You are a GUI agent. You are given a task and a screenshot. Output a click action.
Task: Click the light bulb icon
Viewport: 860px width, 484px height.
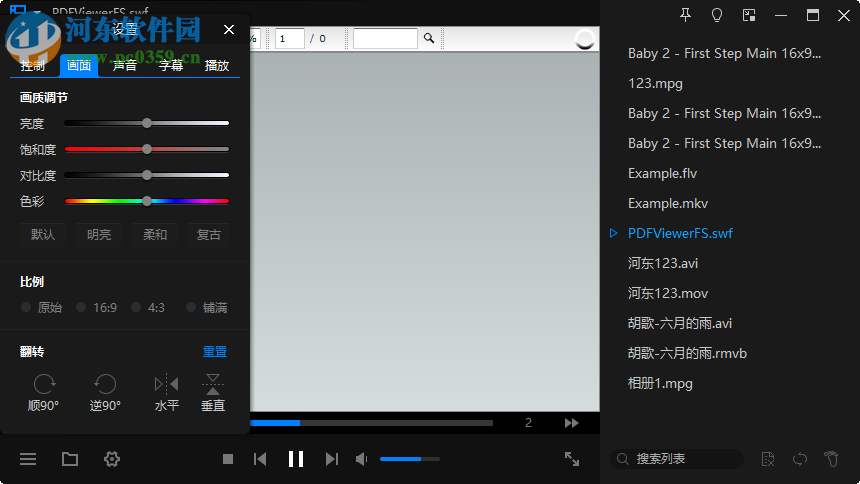coord(717,15)
